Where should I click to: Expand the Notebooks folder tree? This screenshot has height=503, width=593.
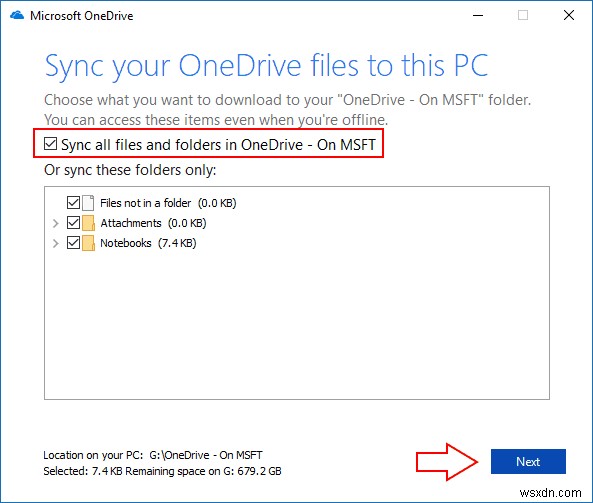[x=56, y=243]
